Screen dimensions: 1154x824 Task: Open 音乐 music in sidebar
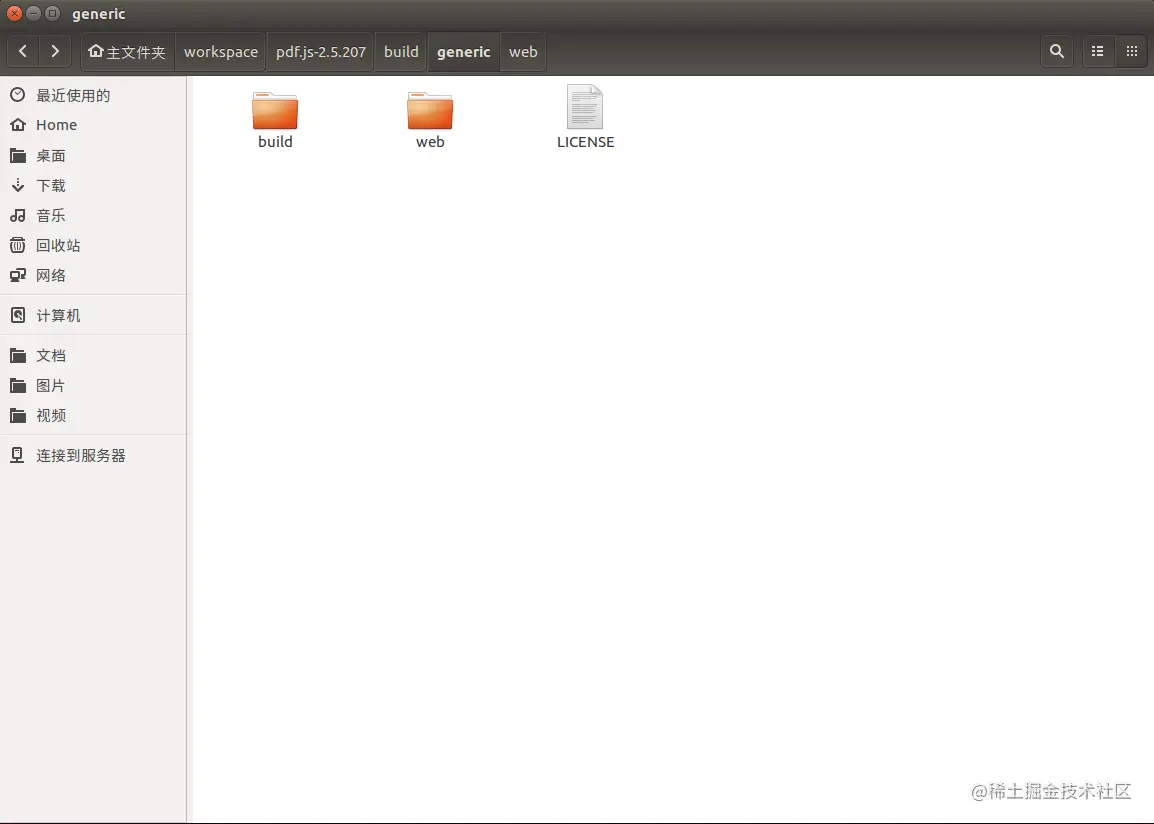click(x=93, y=216)
